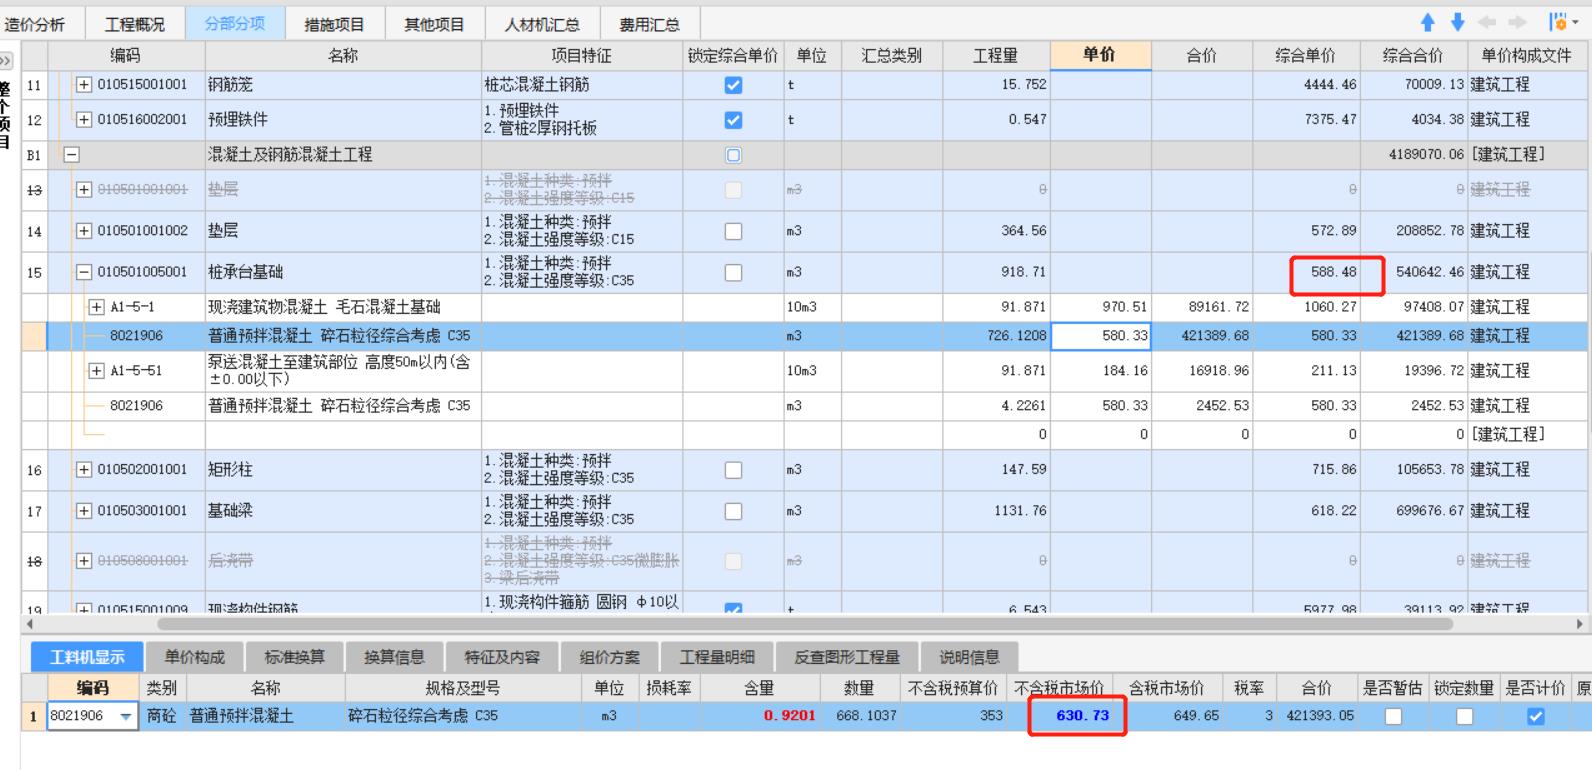The image size is (1592, 770).
Task: Expand row 010502001001 矩形柱
Action: (84, 470)
